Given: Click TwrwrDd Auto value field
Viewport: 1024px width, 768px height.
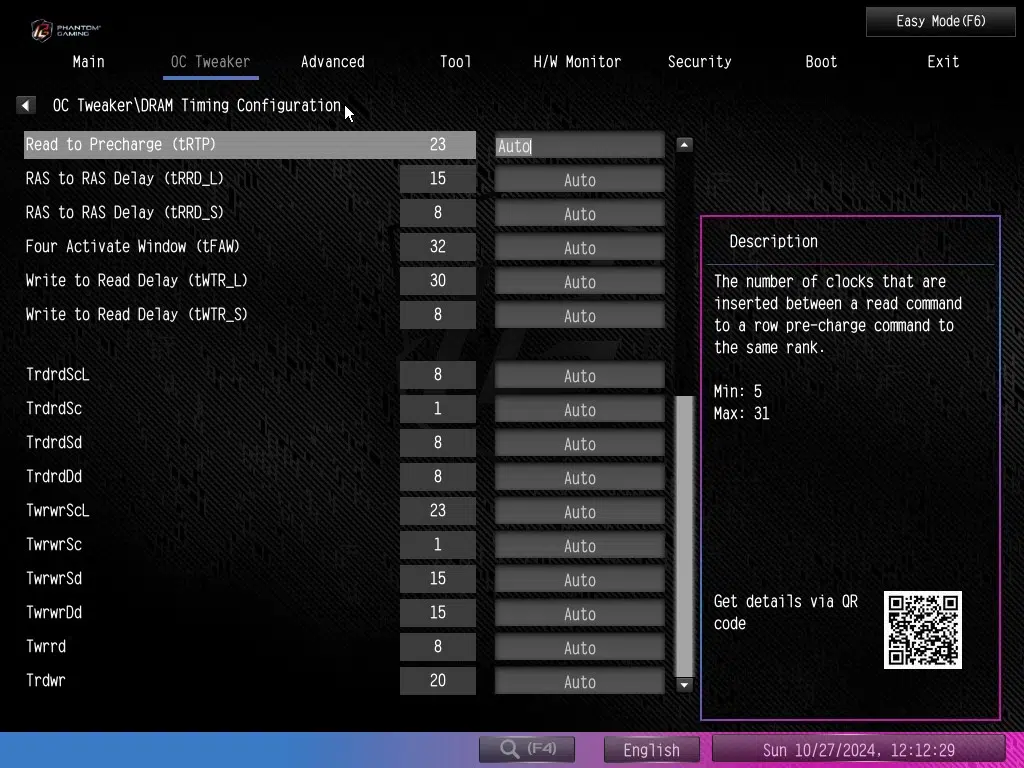Looking at the screenshot, I should [x=579, y=613].
